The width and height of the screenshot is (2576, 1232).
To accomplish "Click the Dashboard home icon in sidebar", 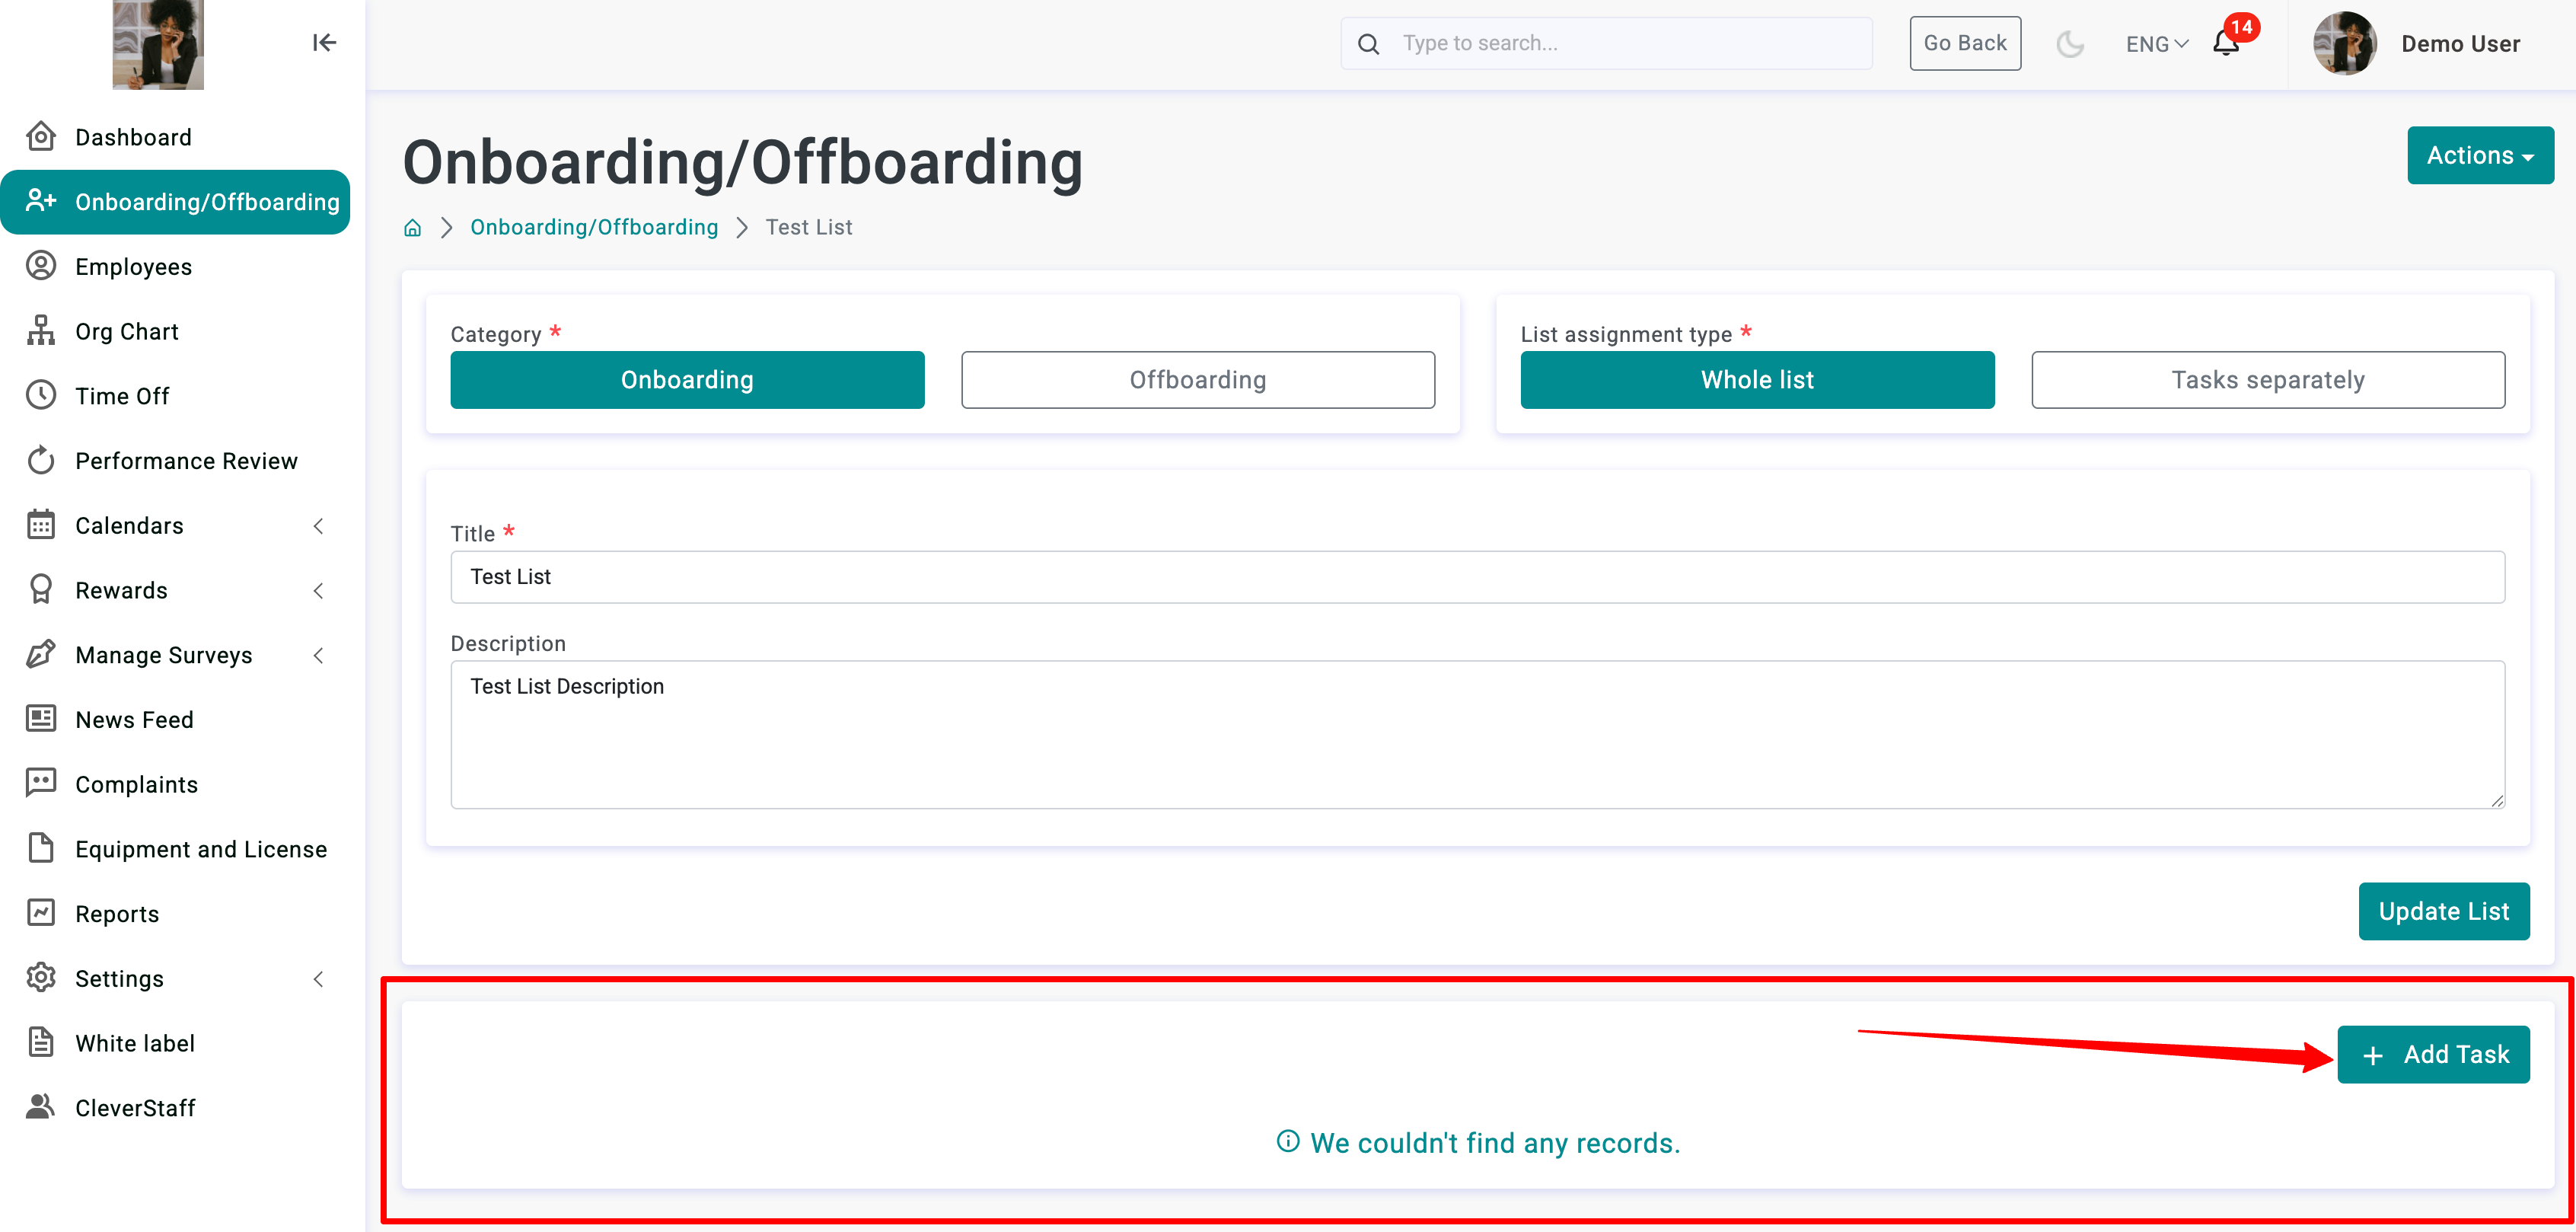I will point(41,136).
